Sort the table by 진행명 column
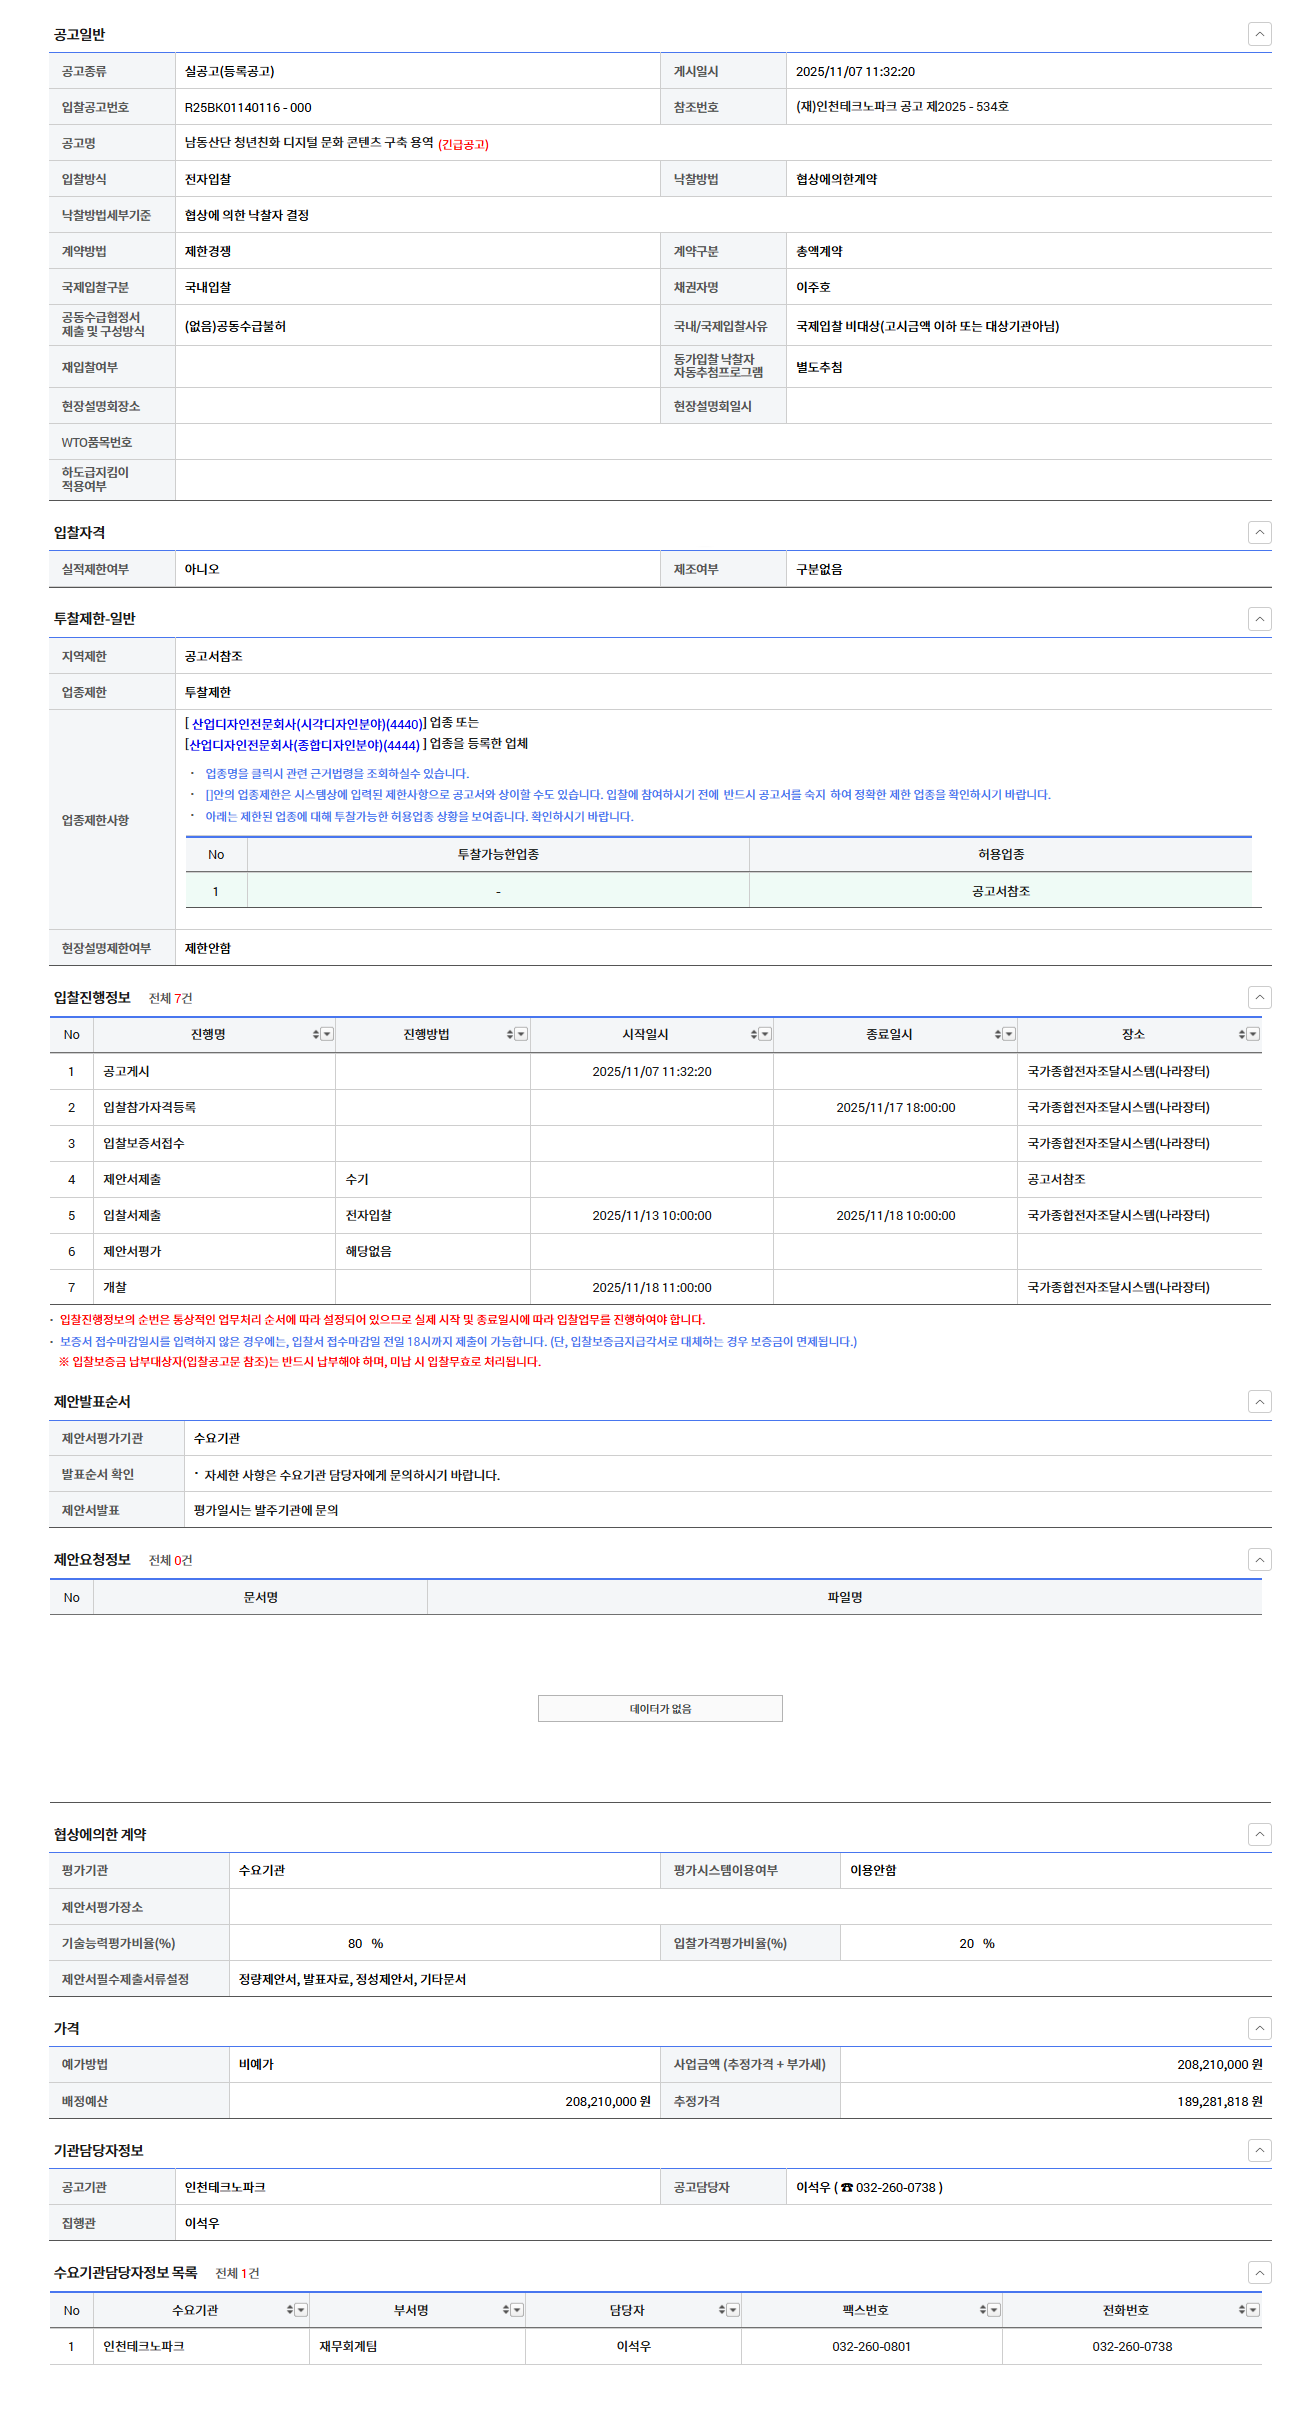 (x=315, y=1035)
